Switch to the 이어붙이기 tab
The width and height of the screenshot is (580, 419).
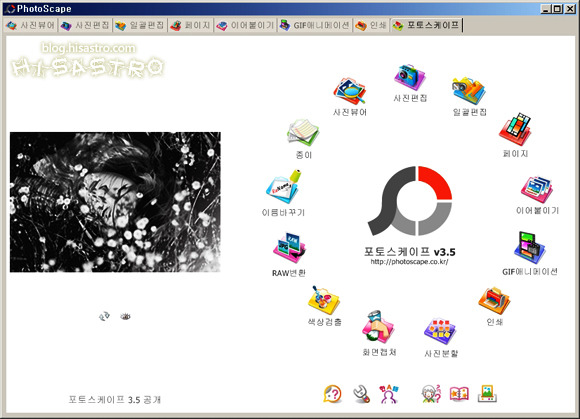click(246, 26)
